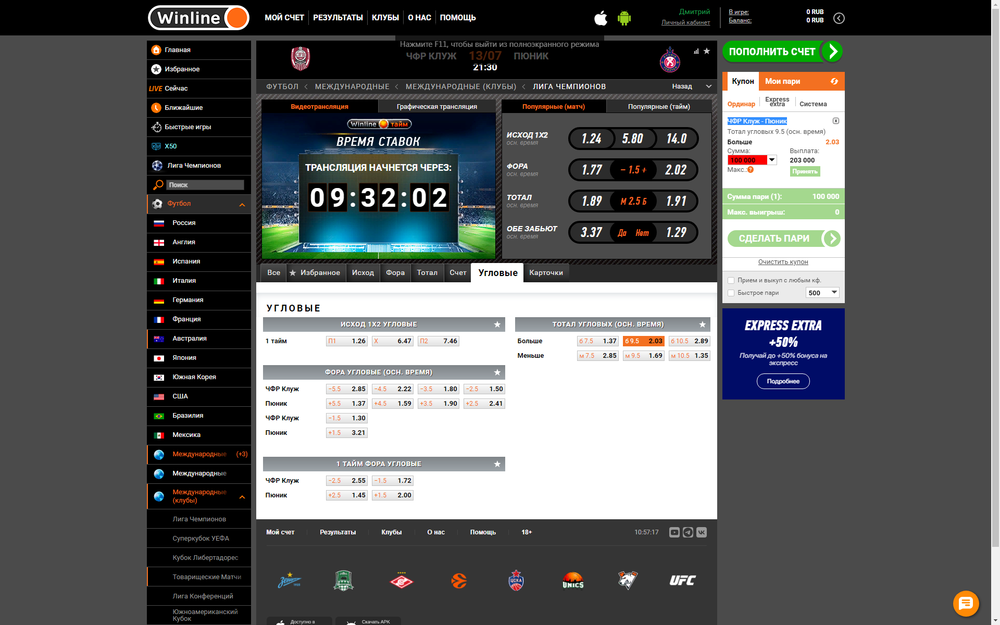Open the Личный кабинет link

(686, 23)
